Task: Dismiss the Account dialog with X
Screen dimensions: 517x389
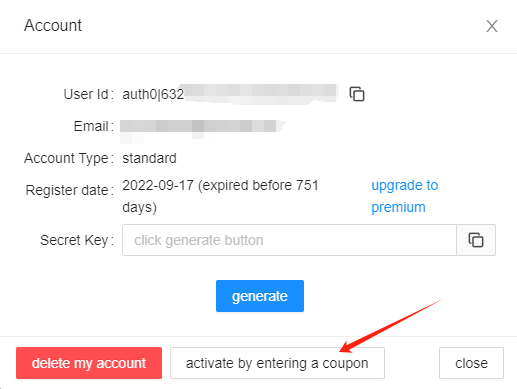Action: [x=492, y=26]
